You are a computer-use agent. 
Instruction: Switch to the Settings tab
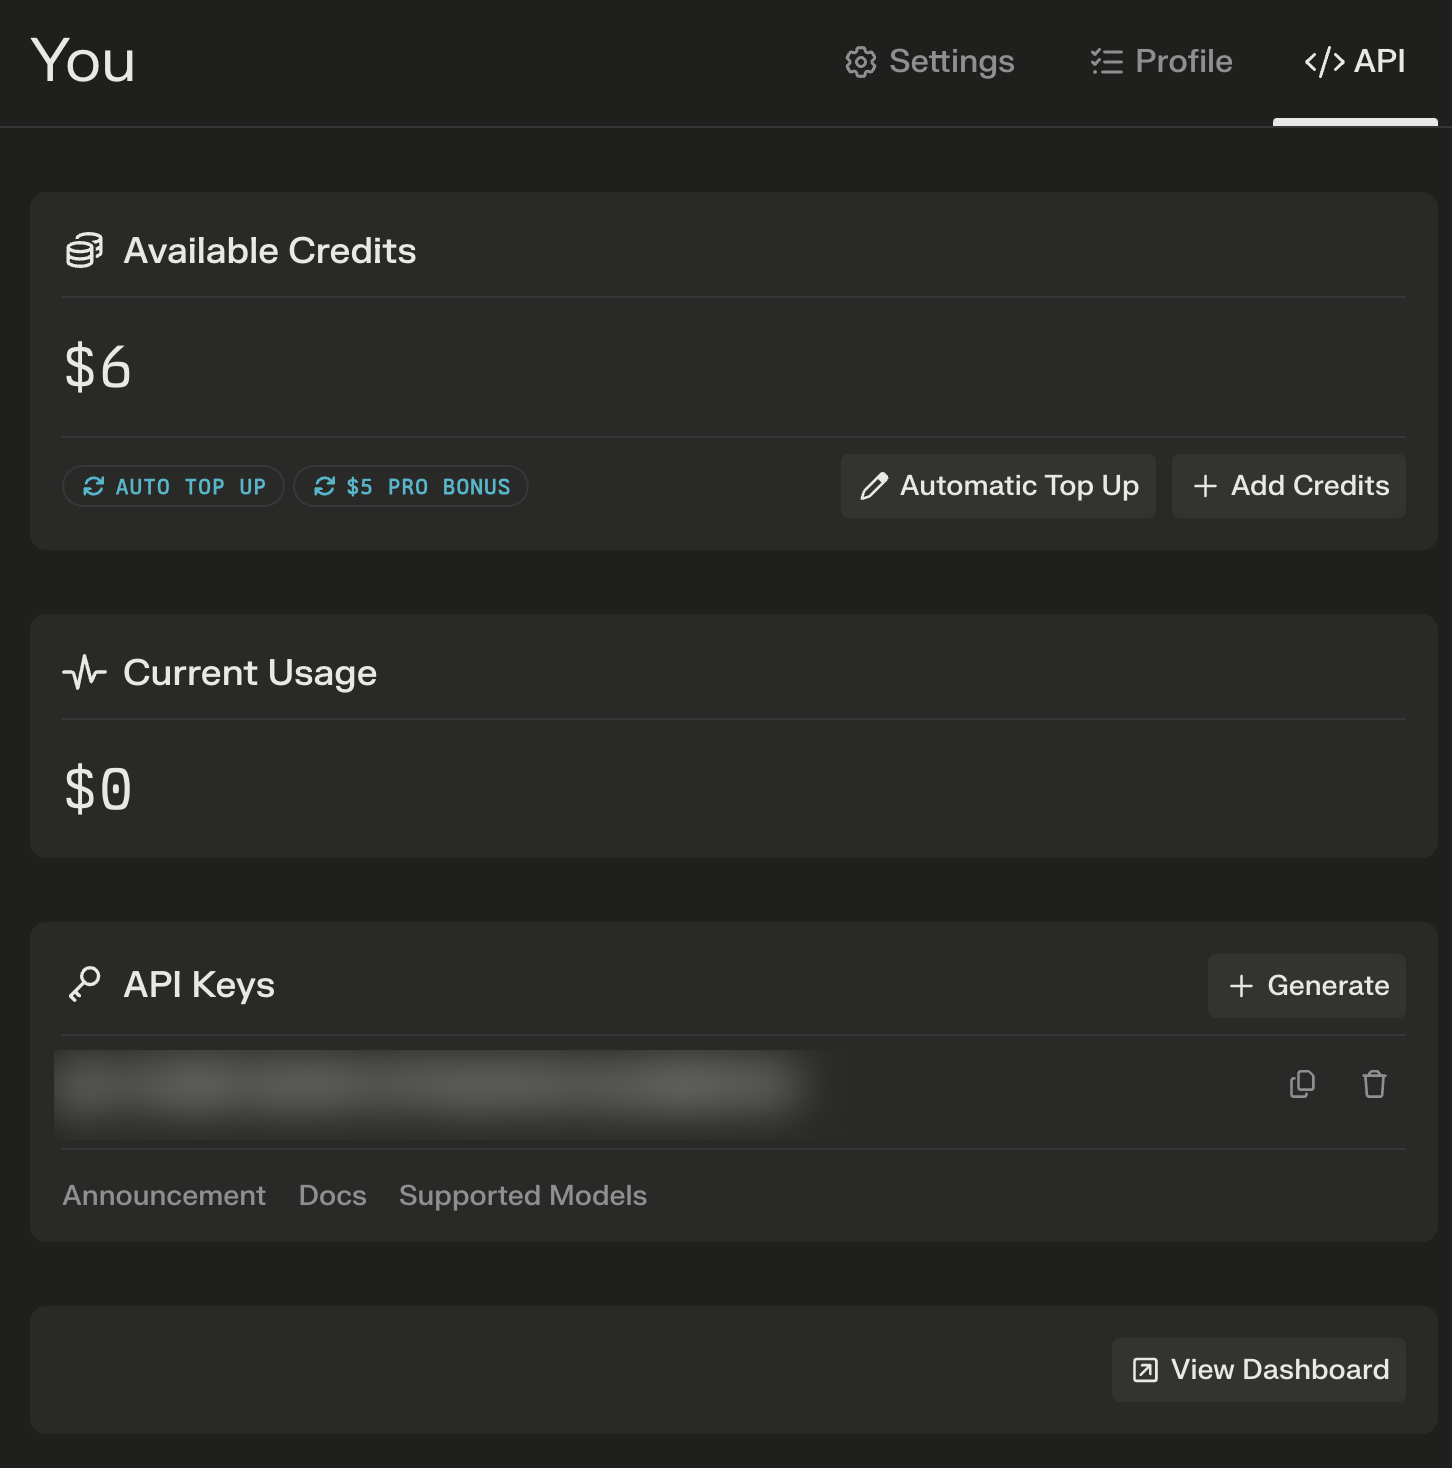tap(930, 62)
